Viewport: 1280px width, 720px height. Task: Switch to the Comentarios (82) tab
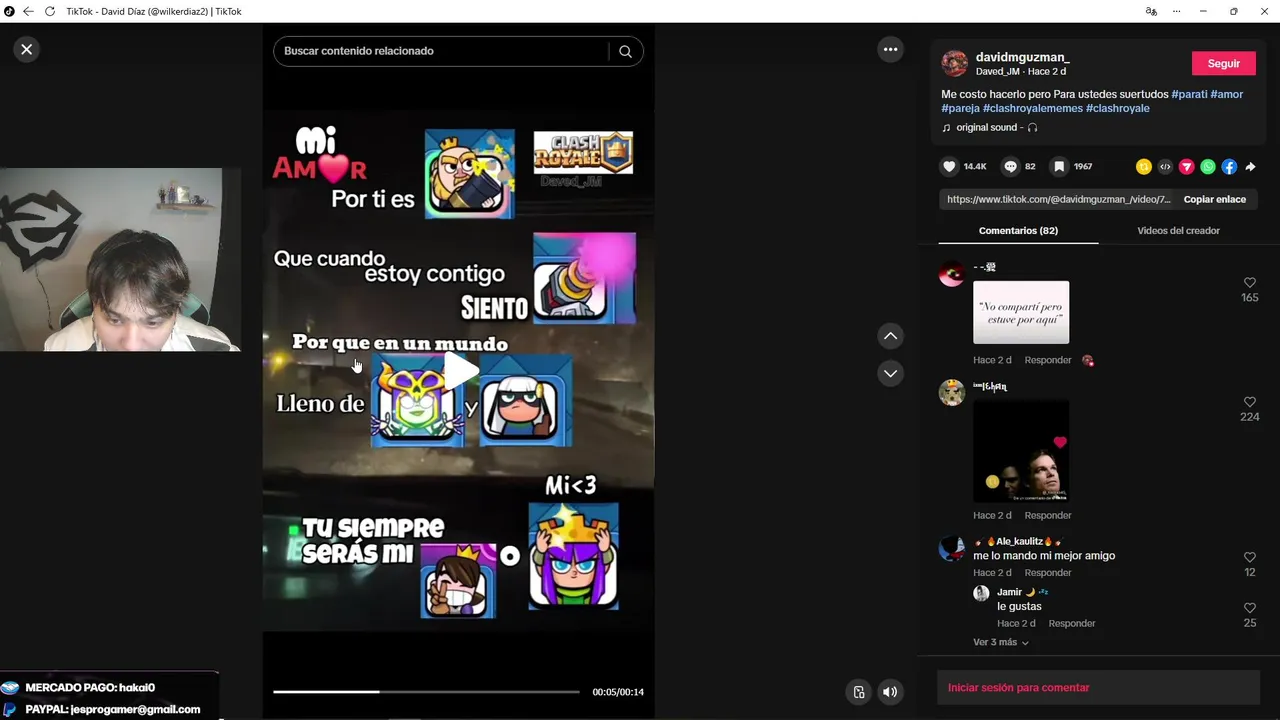click(x=1018, y=231)
